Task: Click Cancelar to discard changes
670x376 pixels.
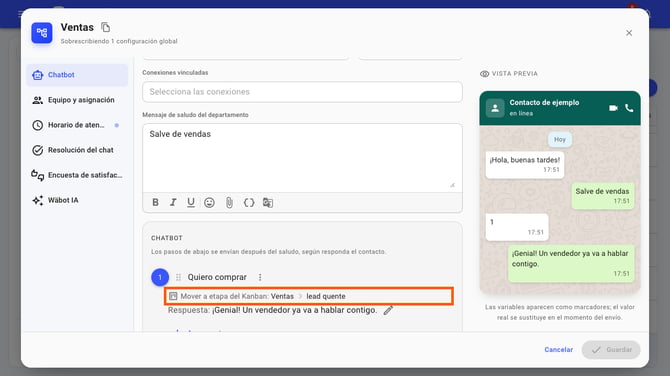Action: (558, 350)
